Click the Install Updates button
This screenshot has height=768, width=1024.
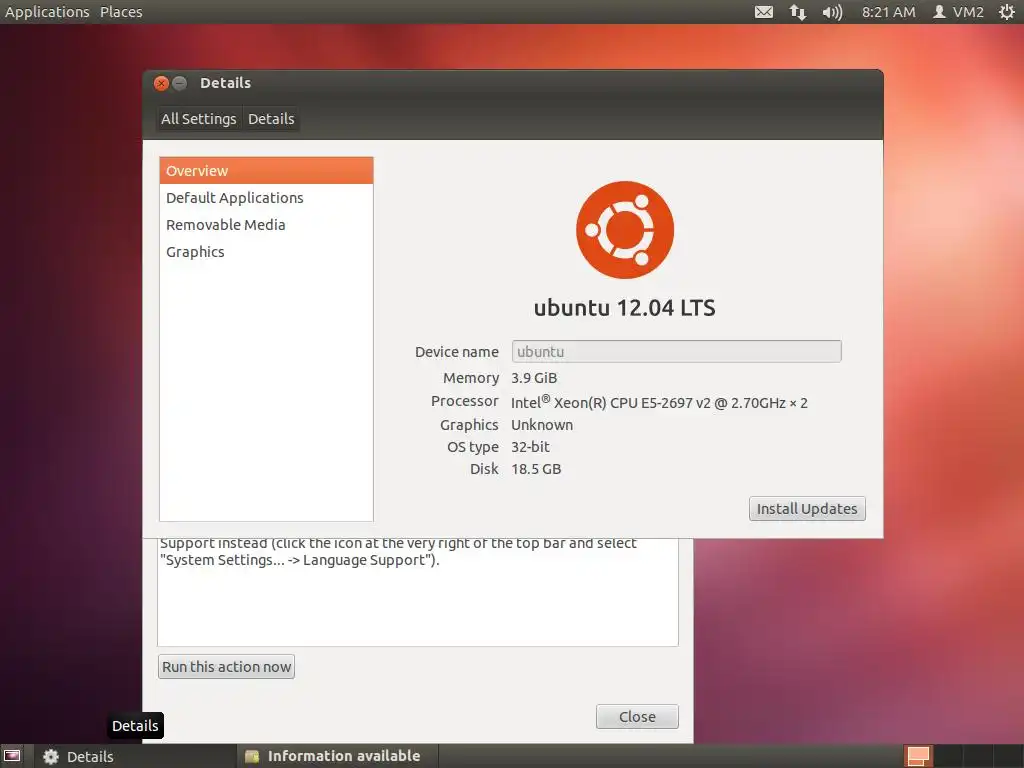coord(807,509)
